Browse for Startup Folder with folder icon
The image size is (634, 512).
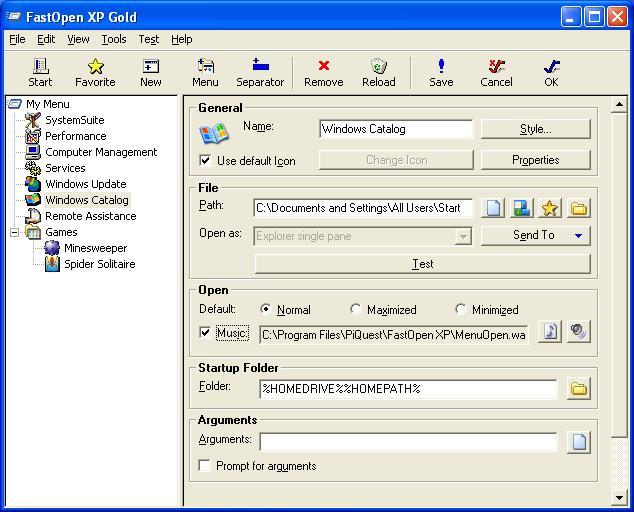579,389
